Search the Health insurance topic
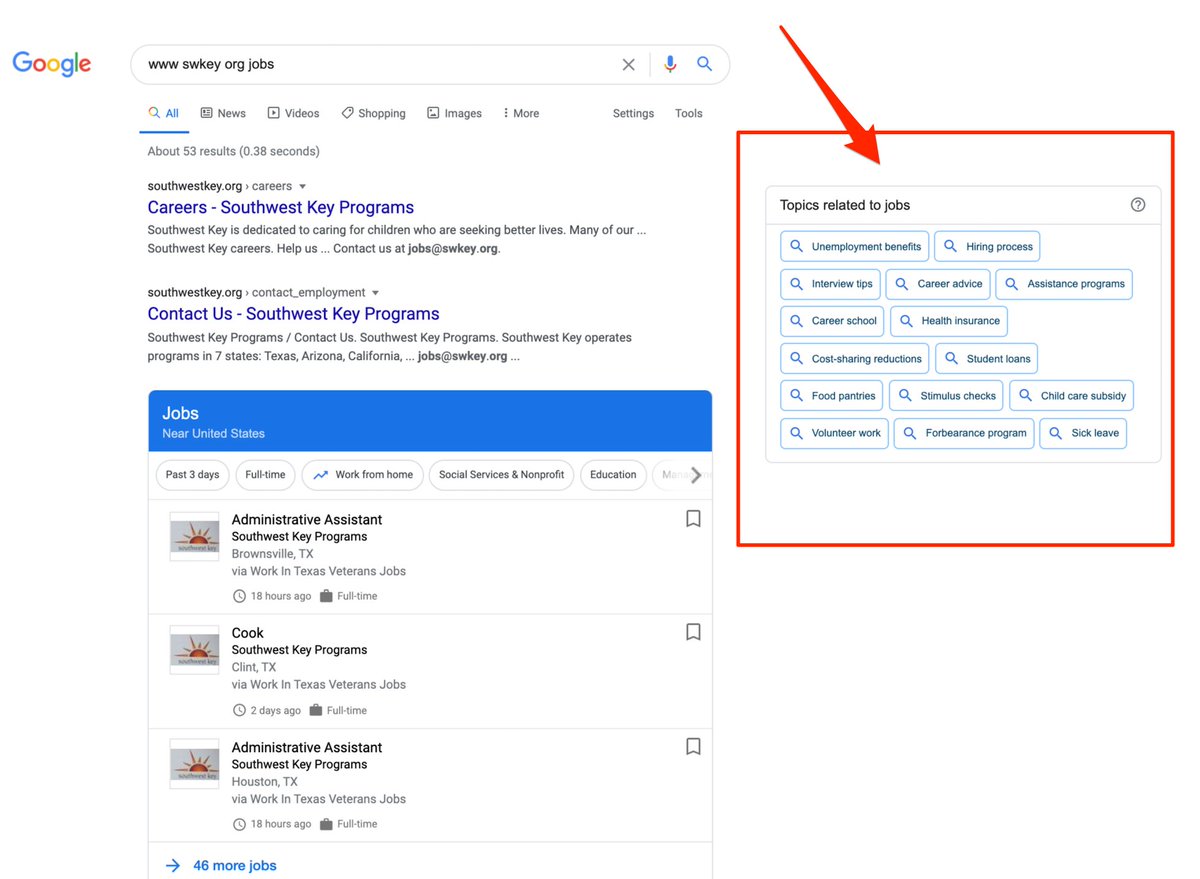The width and height of the screenshot is (1200, 879). [949, 321]
